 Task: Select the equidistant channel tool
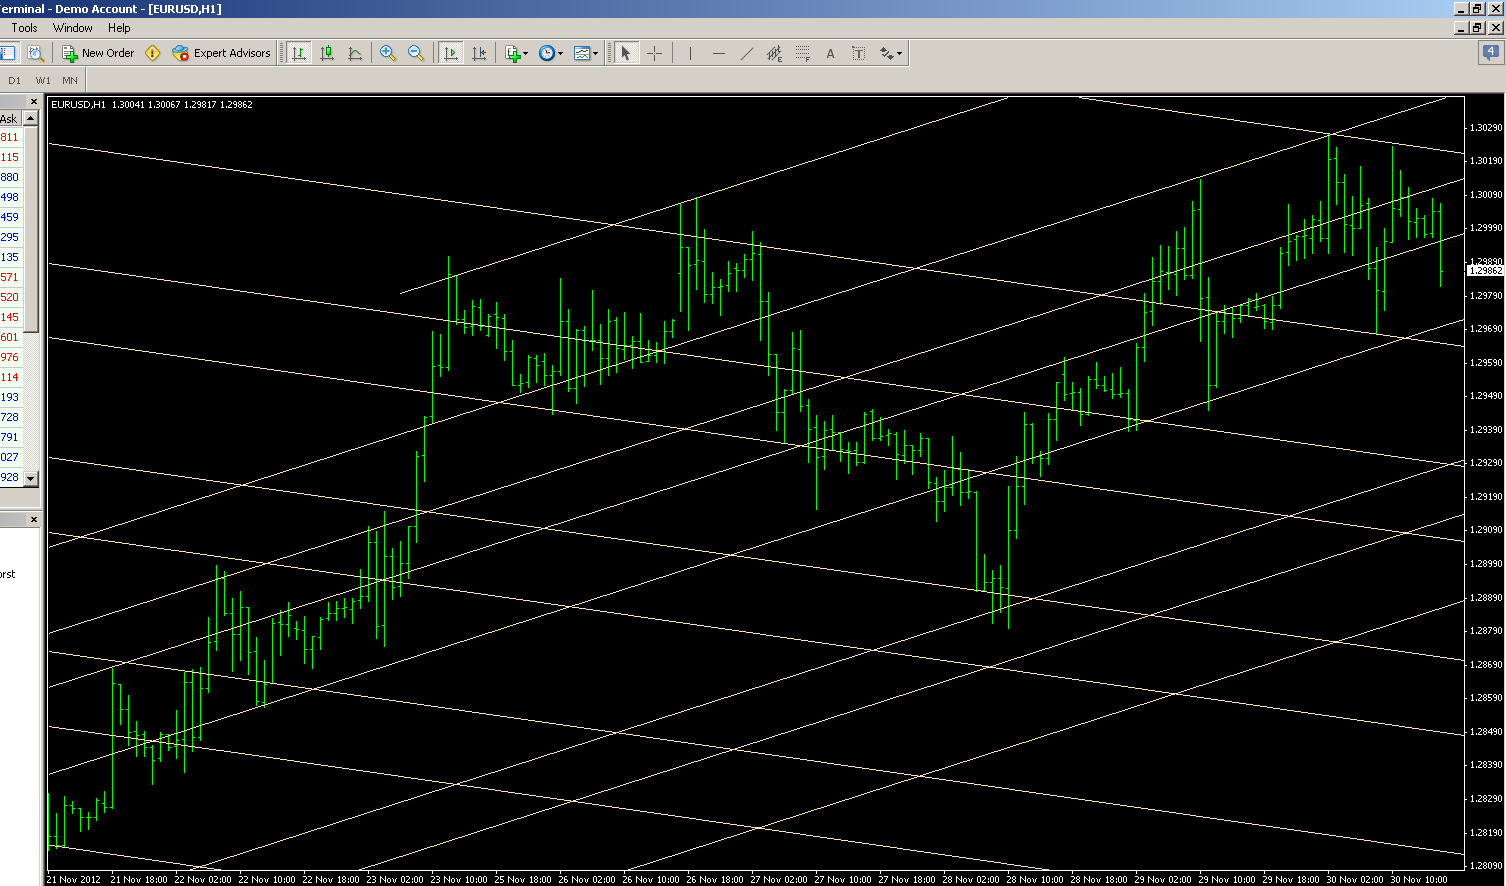click(774, 53)
